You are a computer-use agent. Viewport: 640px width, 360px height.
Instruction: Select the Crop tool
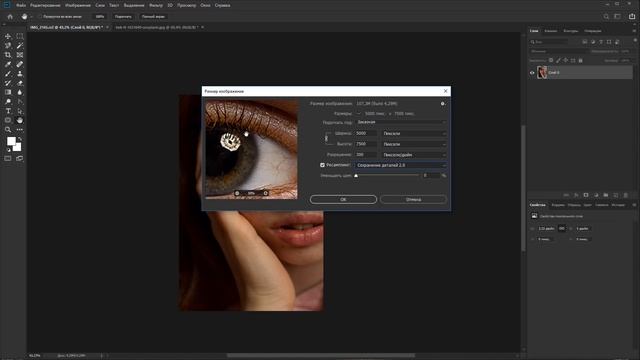[x=8, y=55]
